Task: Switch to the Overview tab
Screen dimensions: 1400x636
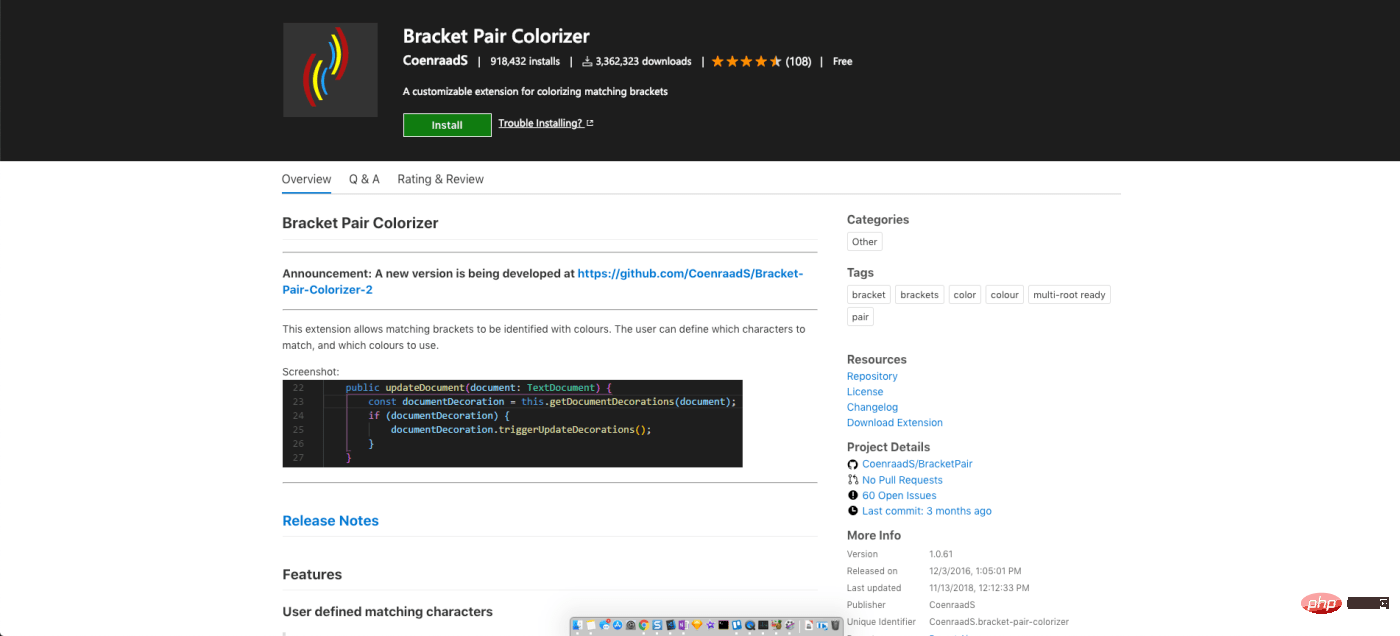Action: 306,179
